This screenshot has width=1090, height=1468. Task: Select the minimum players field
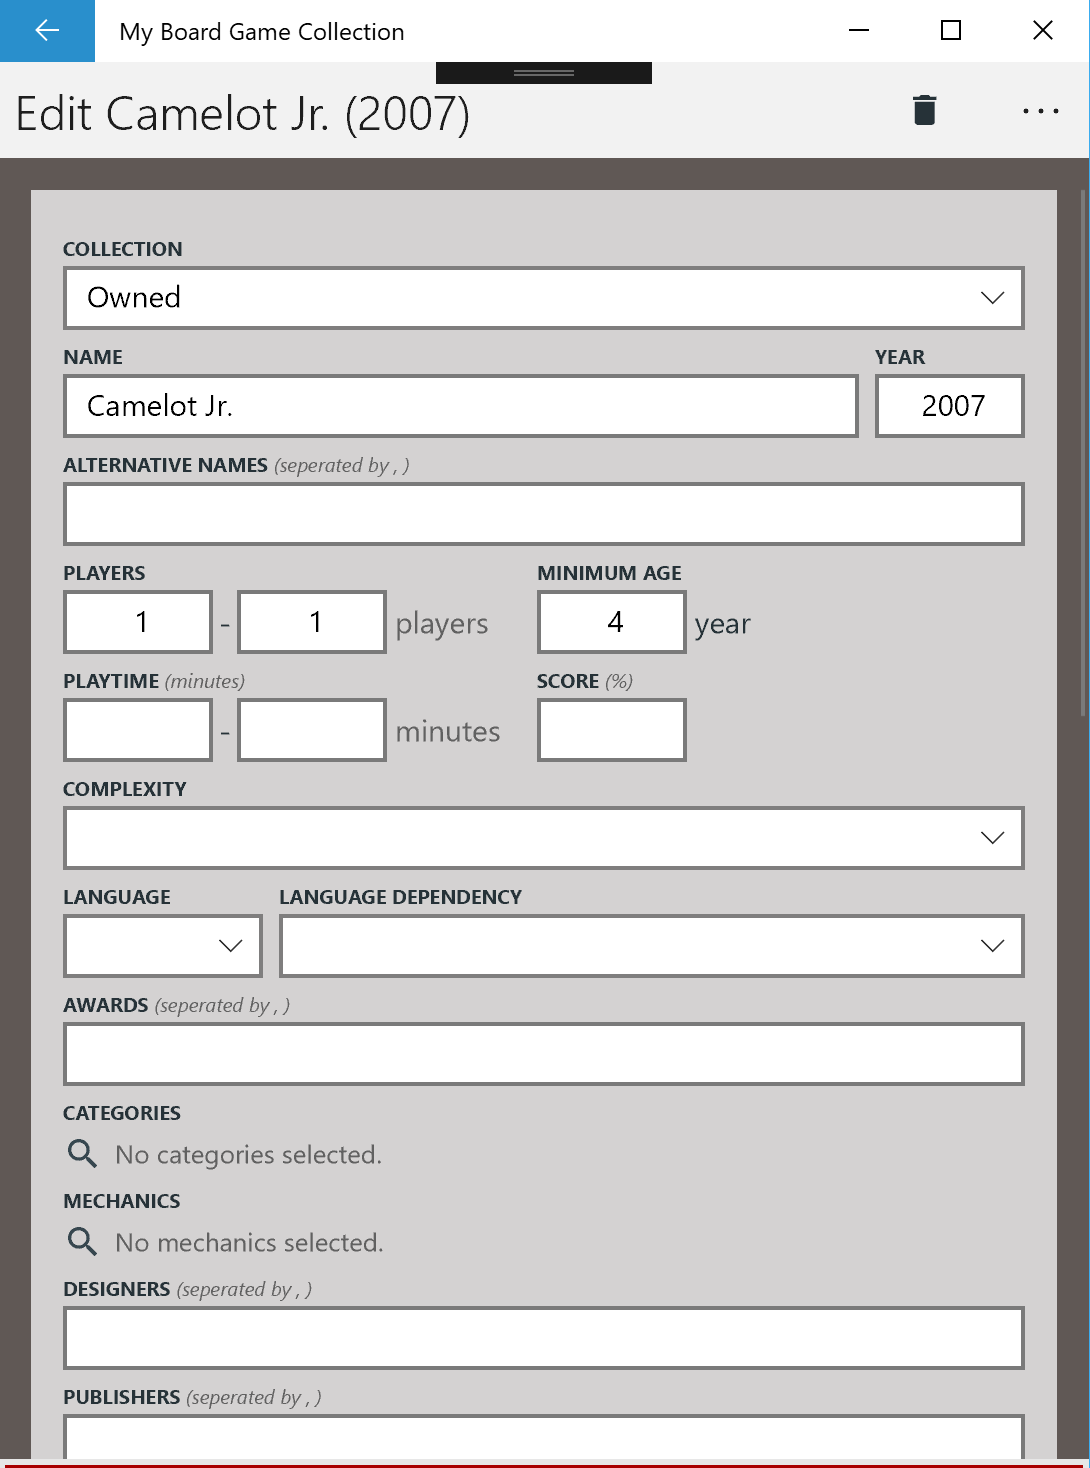(x=138, y=622)
